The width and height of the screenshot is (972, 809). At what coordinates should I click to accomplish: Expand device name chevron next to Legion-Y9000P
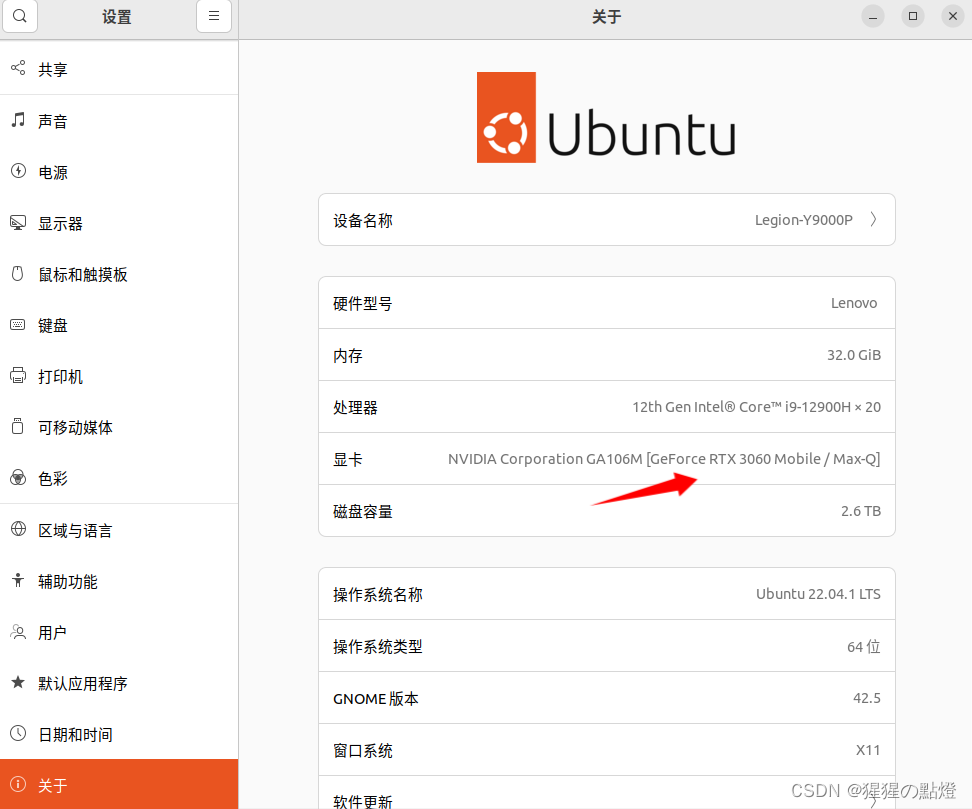pos(873,219)
